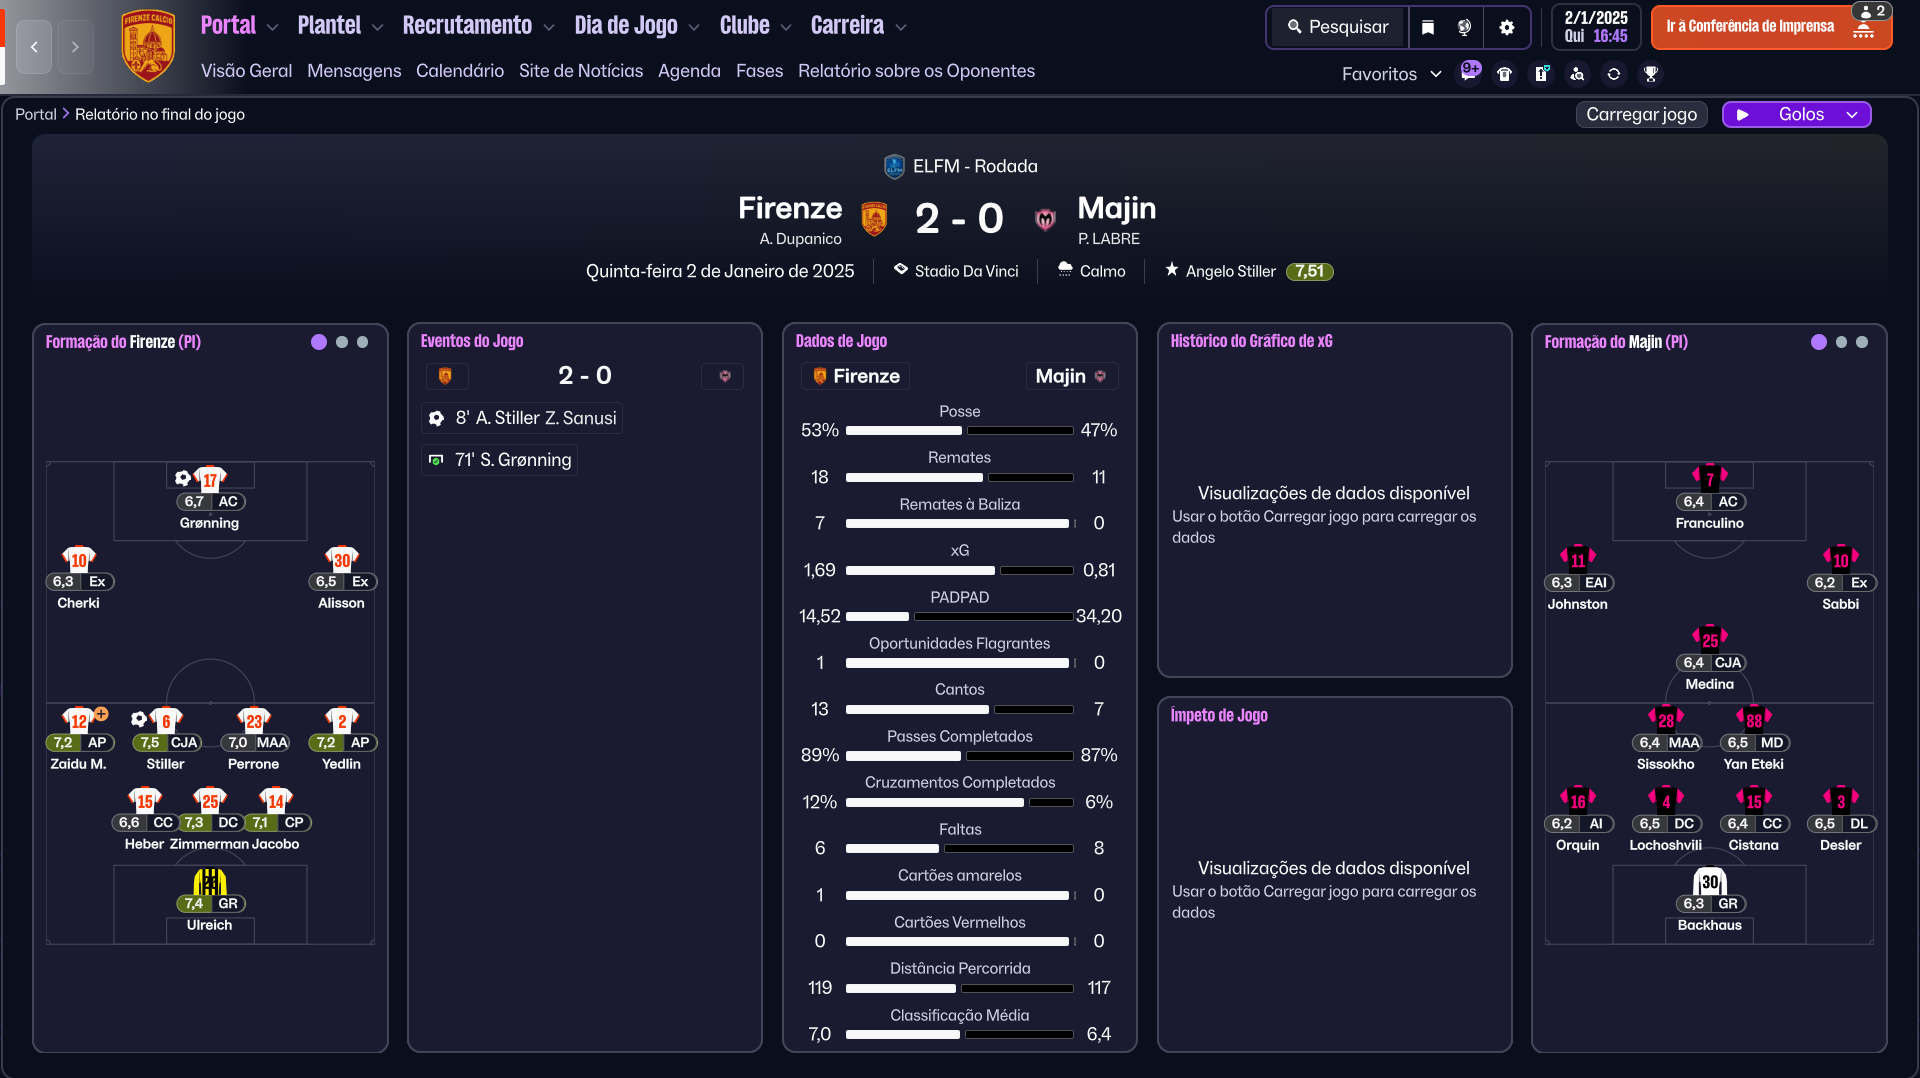Click the Carregar jogo button
The image size is (1920, 1078).
click(1641, 115)
